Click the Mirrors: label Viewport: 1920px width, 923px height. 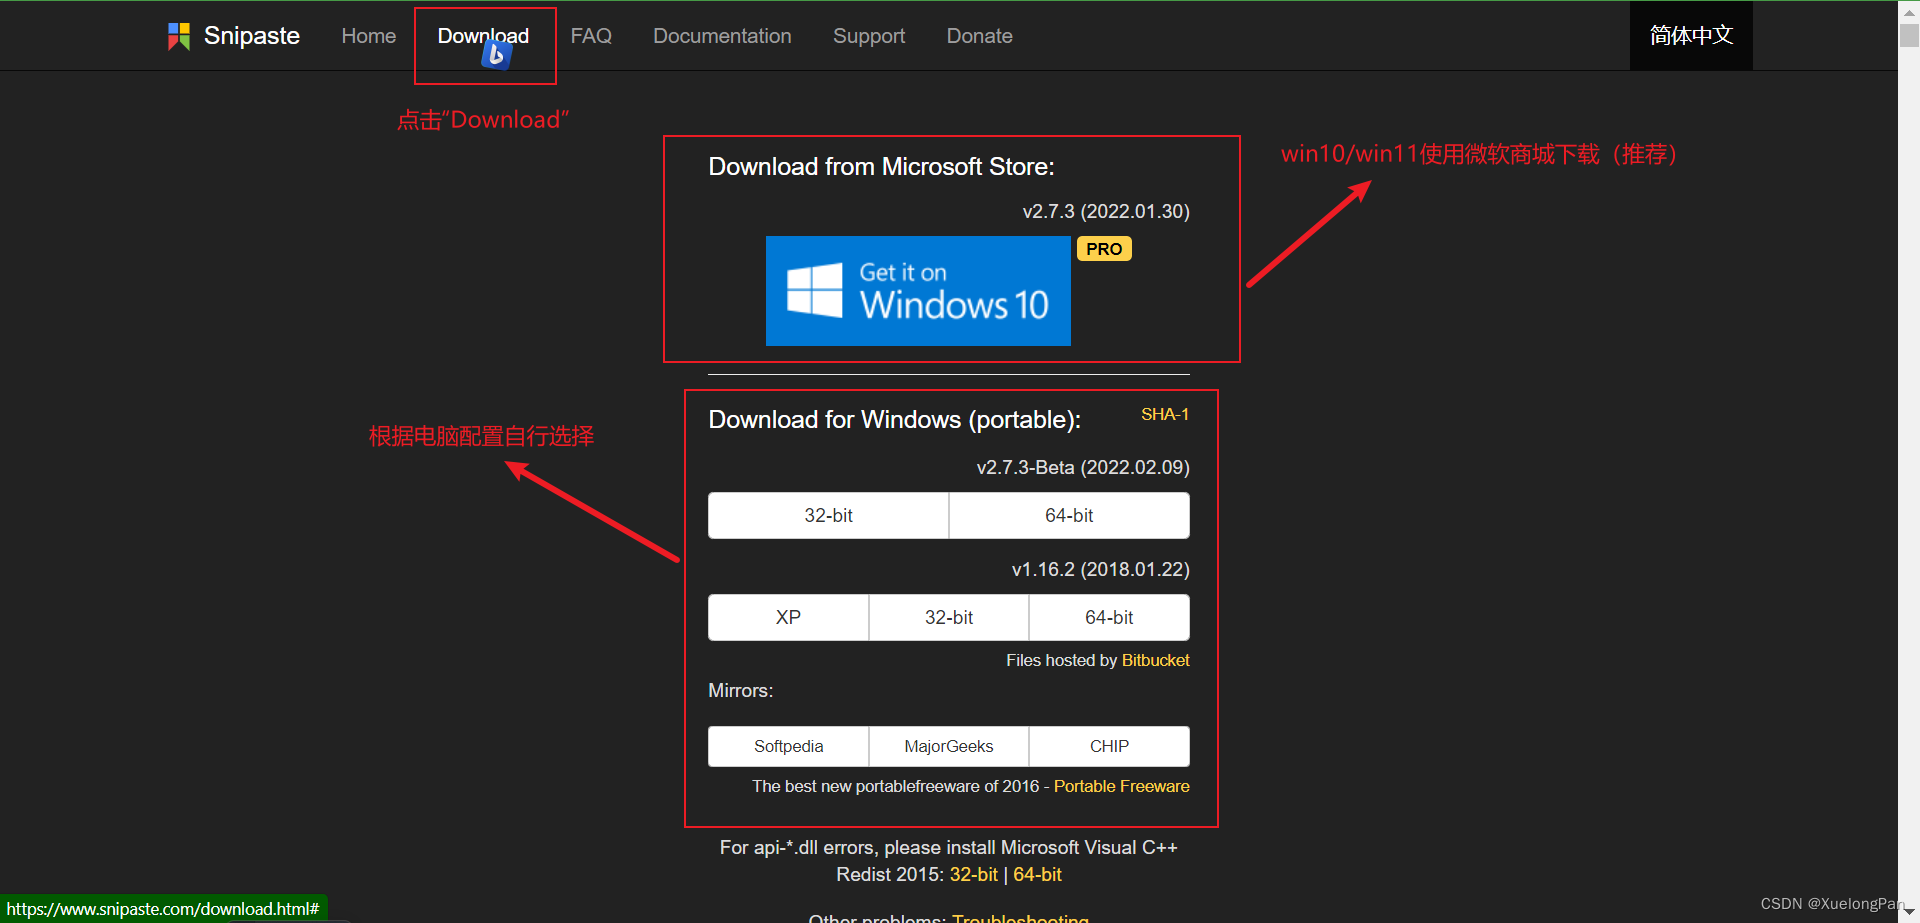pyautogui.click(x=740, y=691)
